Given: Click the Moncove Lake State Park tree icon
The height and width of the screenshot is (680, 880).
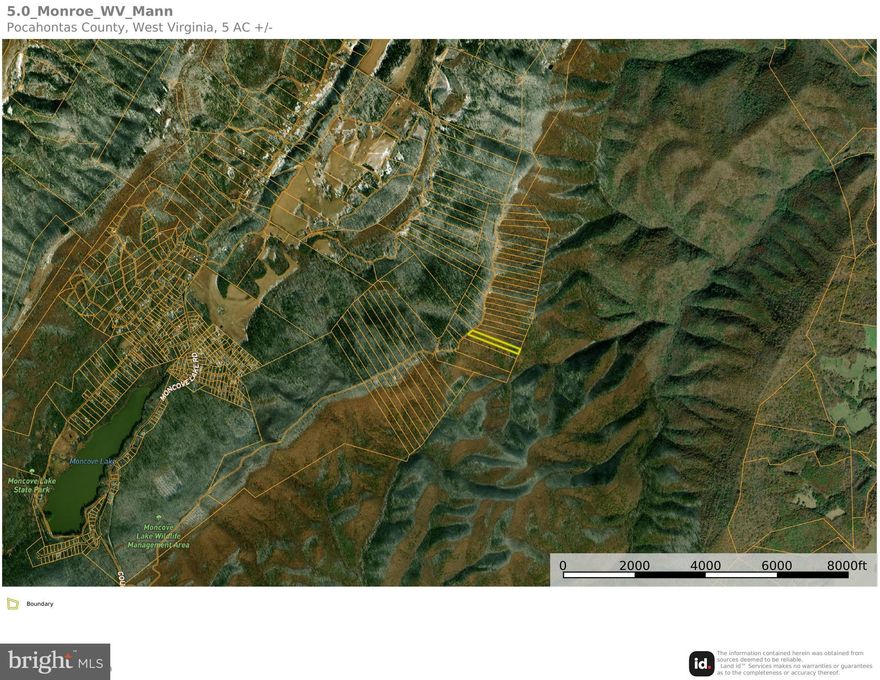Looking at the screenshot, I should pos(33,471).
